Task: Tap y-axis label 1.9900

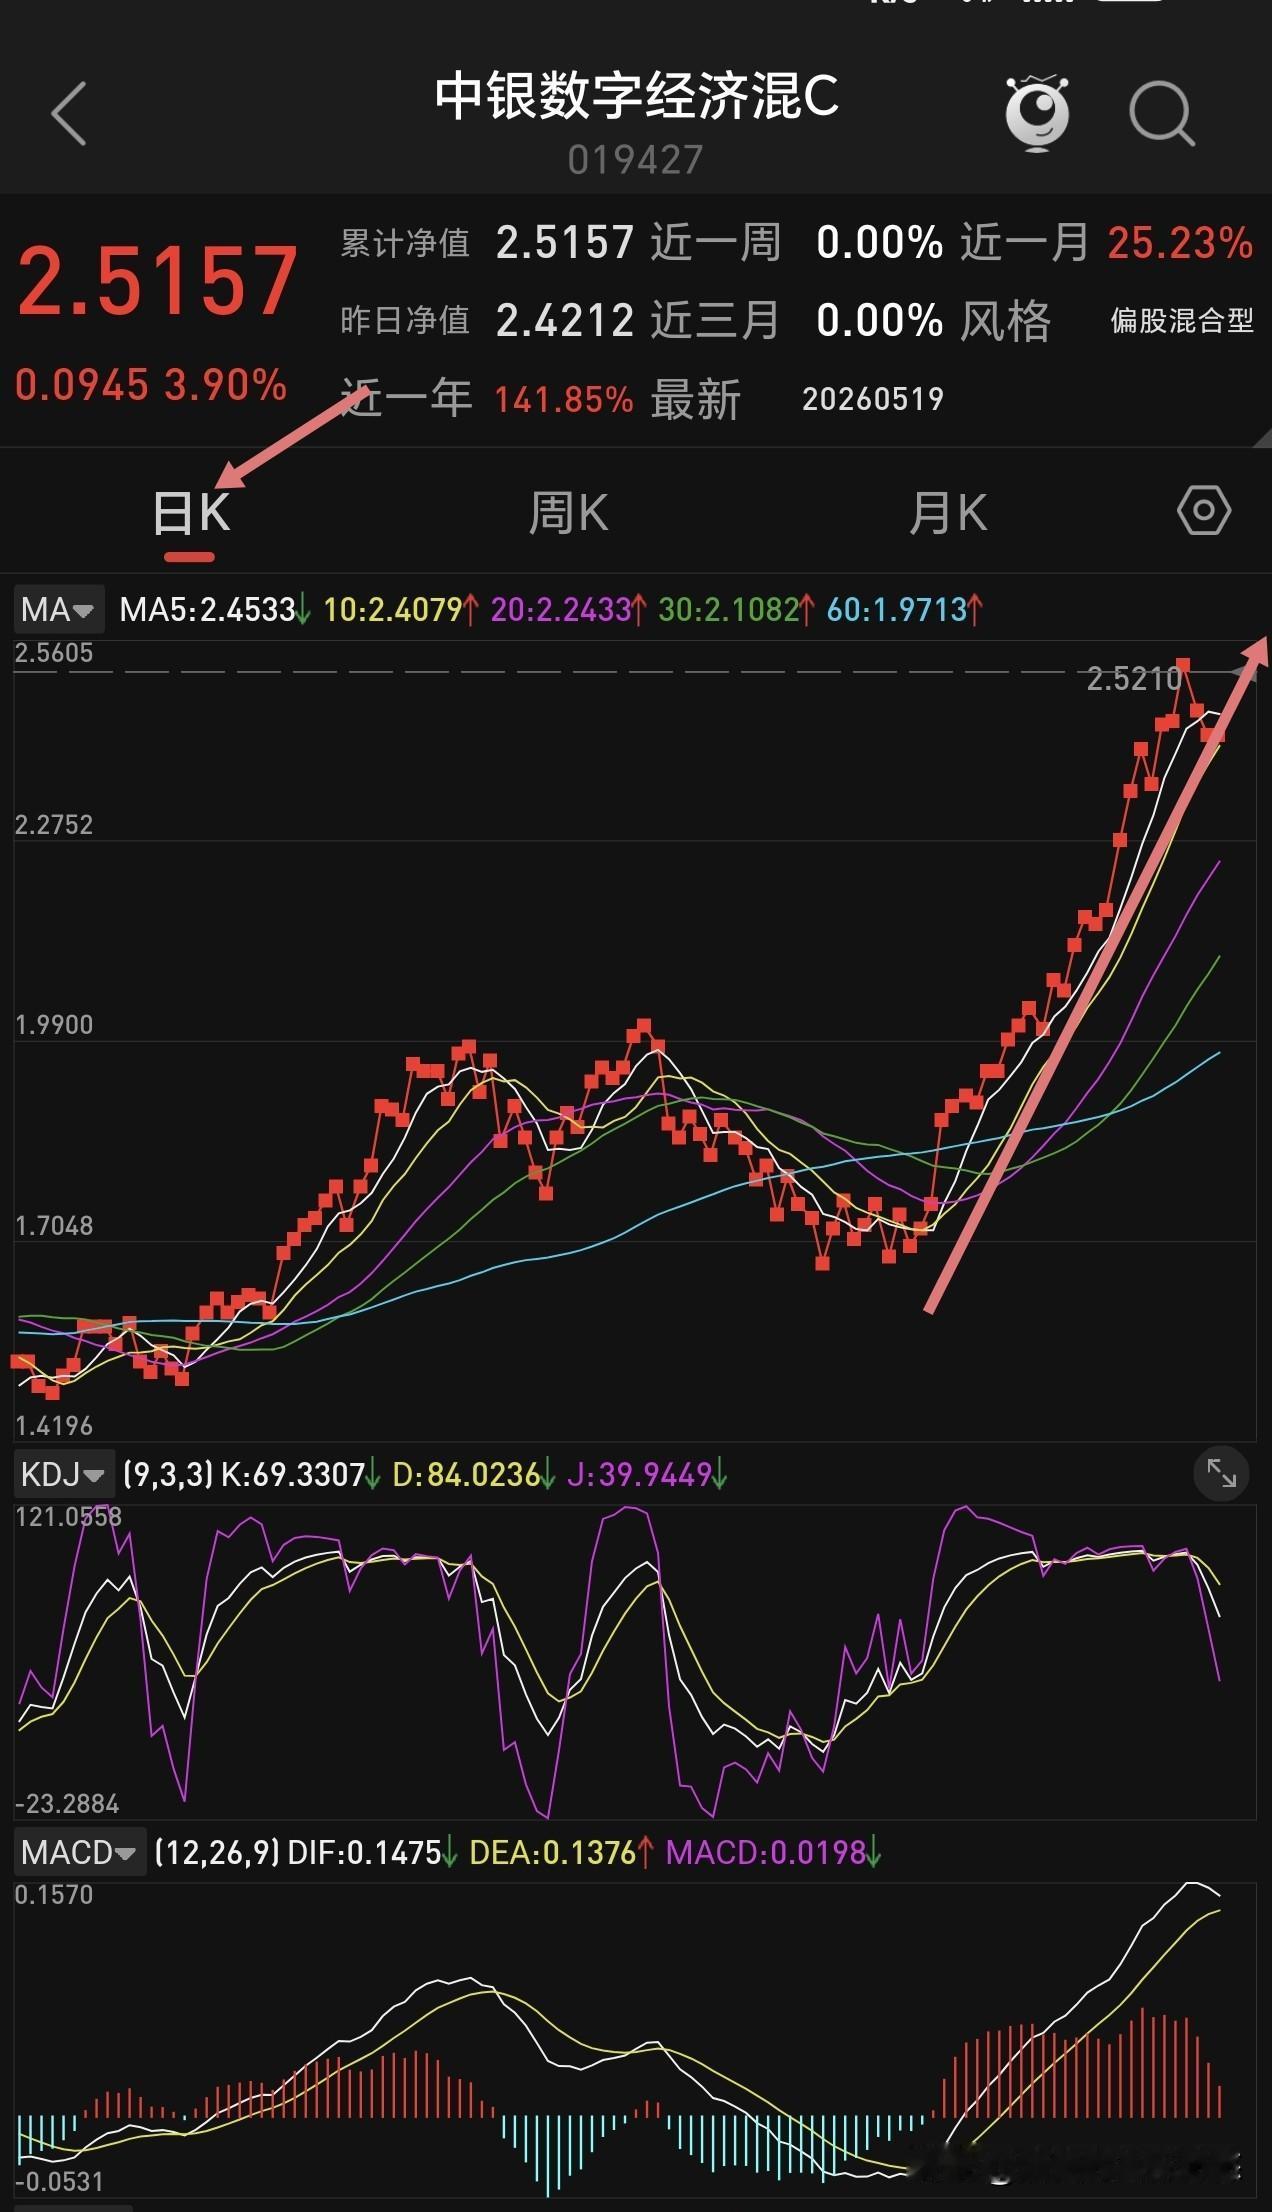Action: coord(54,1025)
